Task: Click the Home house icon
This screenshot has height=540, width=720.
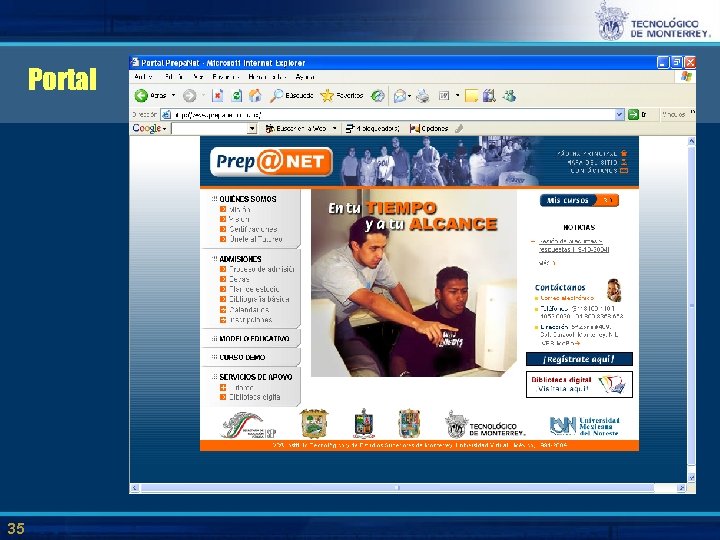Action: pyautogui.click(x=255, y=96)
